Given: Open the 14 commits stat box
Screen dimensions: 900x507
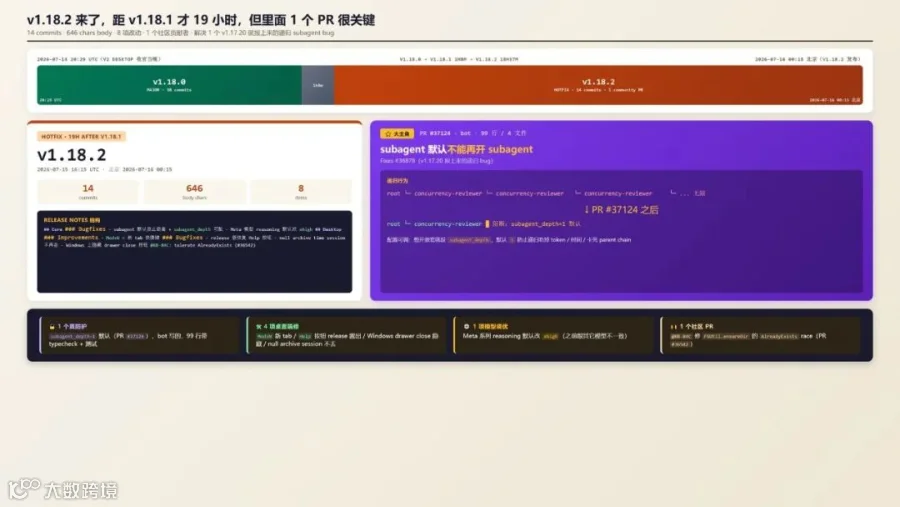Looking at the screenshot, I should (x=88, y=192).
